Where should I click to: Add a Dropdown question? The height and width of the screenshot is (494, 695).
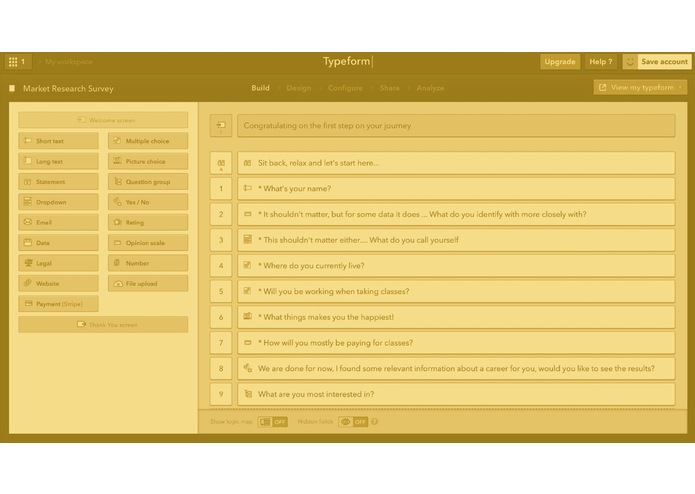(x=59, y=202)
